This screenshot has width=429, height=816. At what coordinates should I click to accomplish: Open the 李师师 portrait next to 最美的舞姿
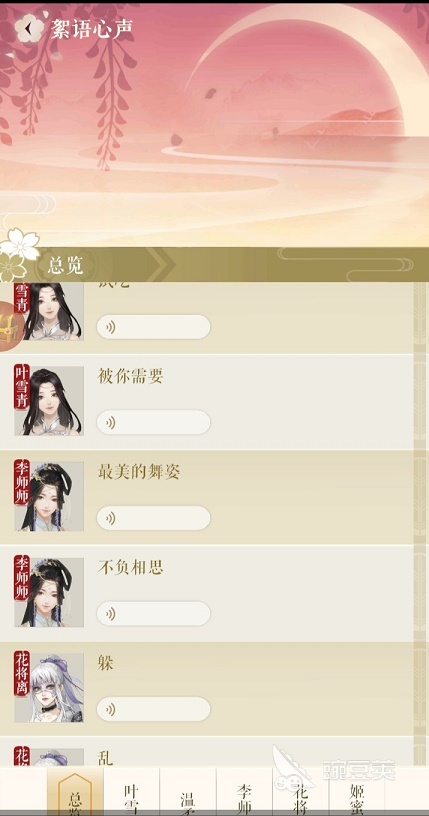click(x=49, y=496)
